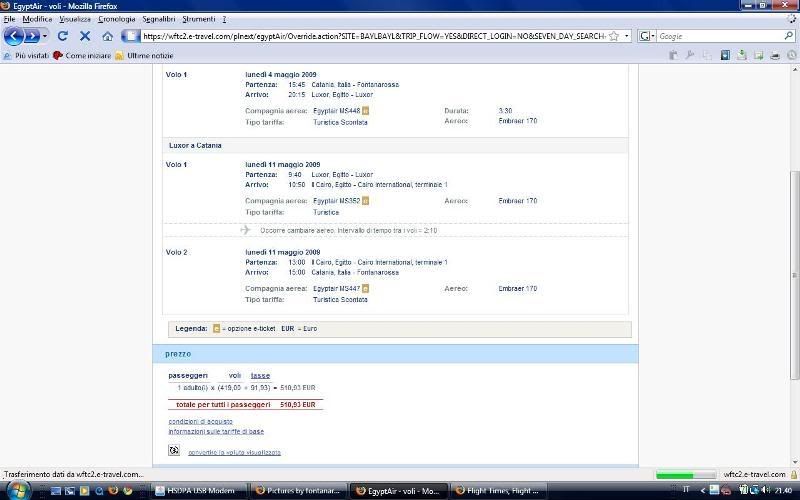Viewport: 800px width, 500px height.
Task: Click the URL address bar text
Action: point(373,36)
